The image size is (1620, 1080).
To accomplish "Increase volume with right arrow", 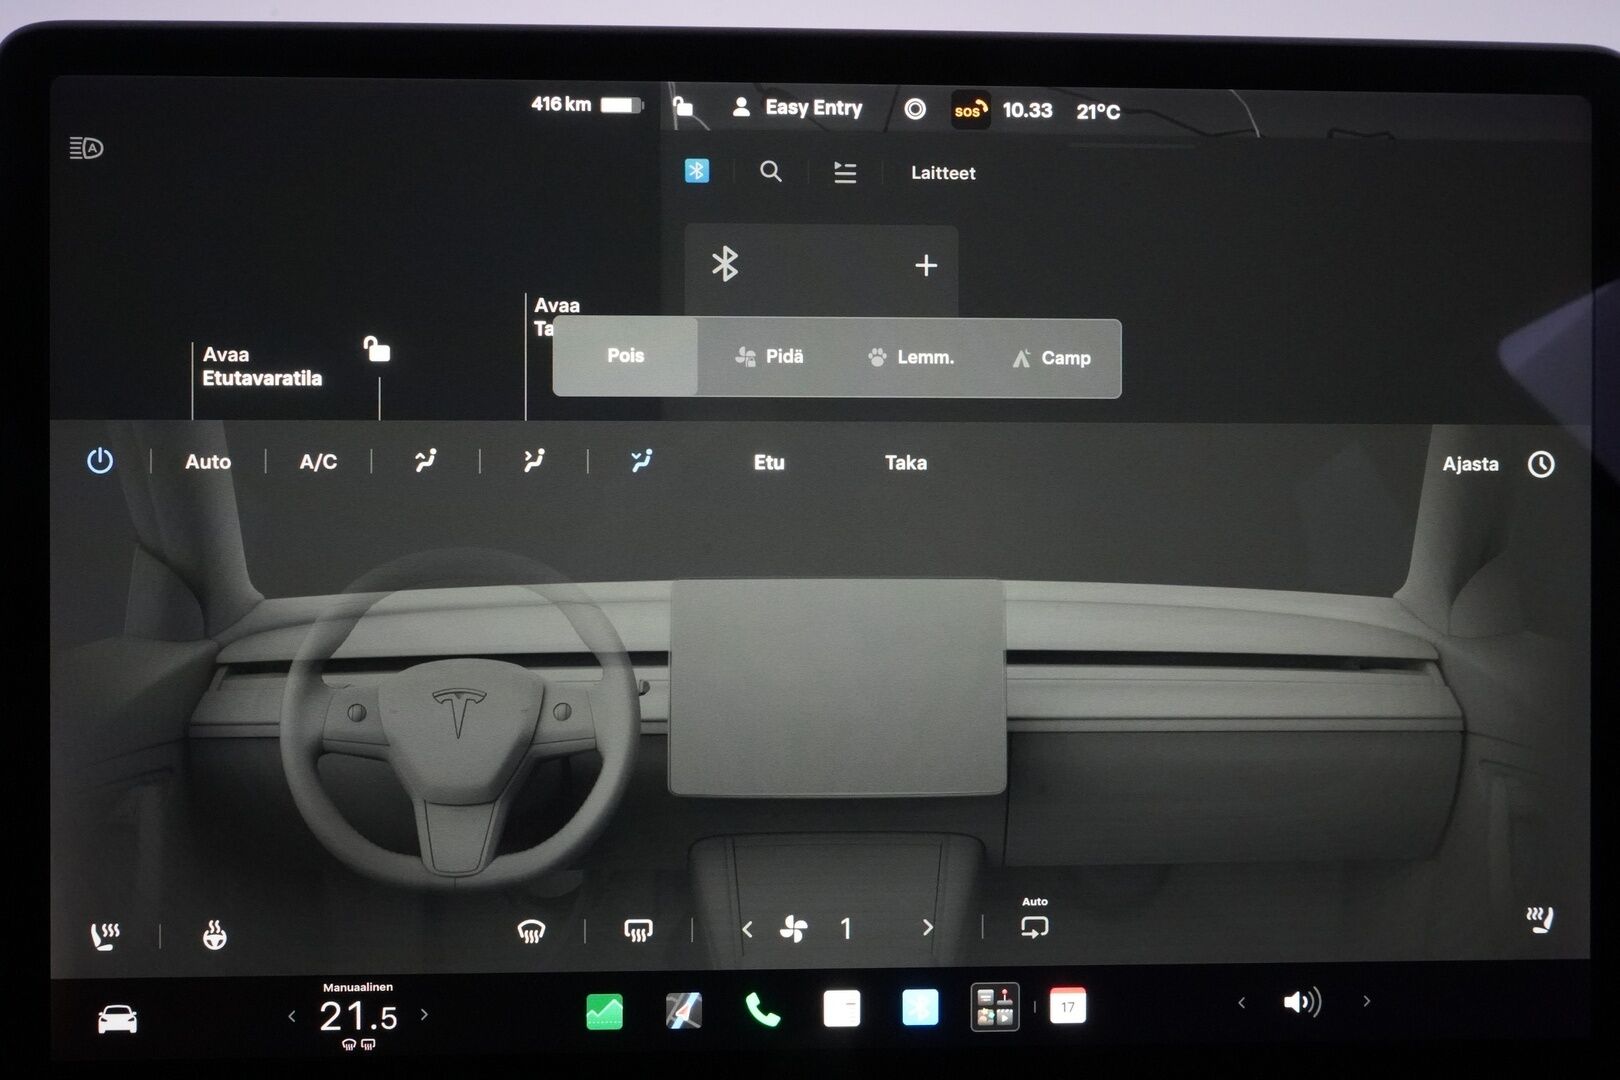I will tap(1366, 1001).
